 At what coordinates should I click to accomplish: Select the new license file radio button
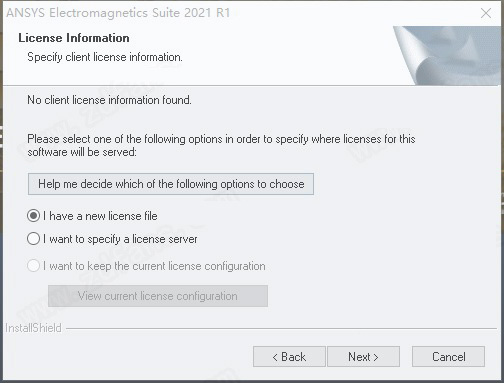tap(33, 216)
